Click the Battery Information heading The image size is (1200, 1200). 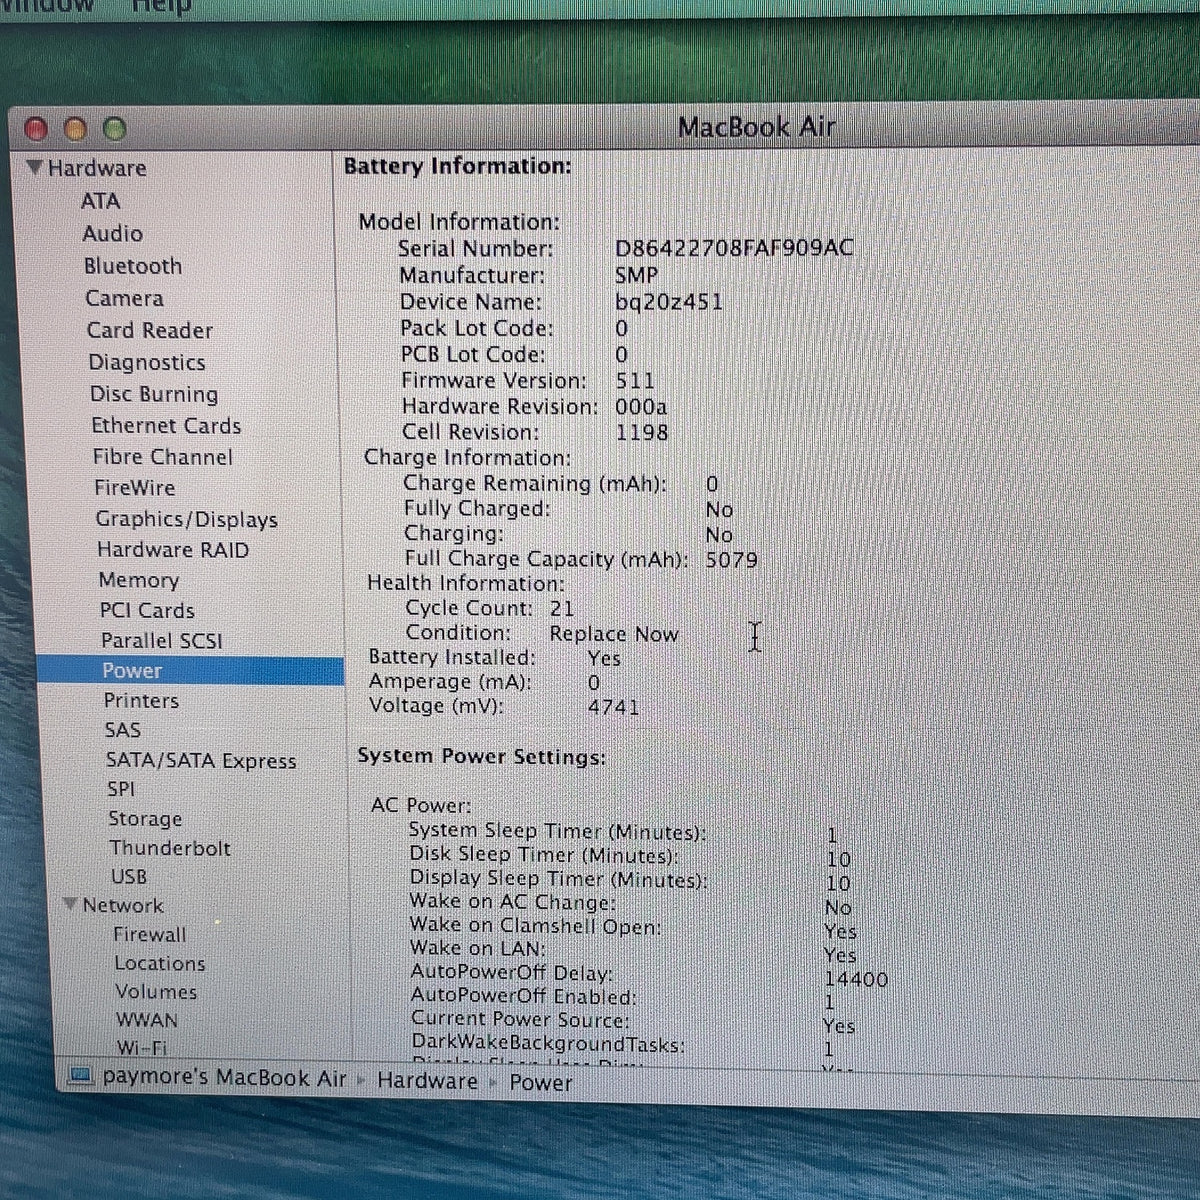[457, 166]
